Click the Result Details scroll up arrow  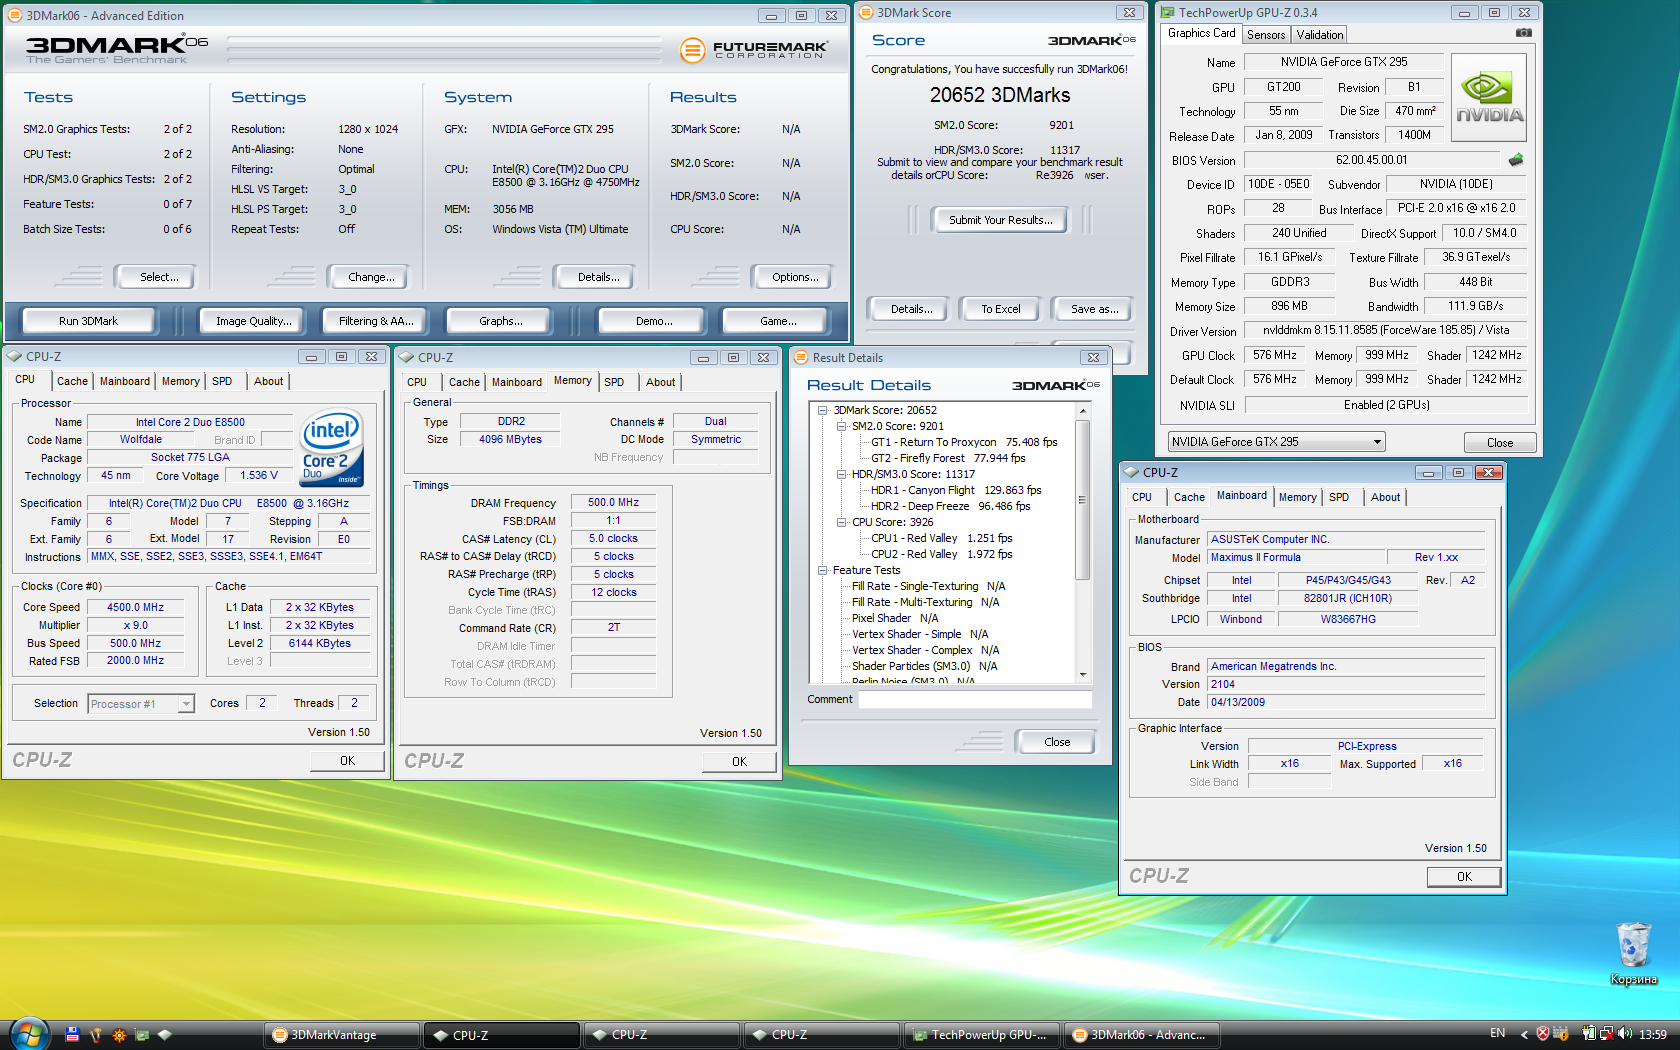[x=1082, y=411]
